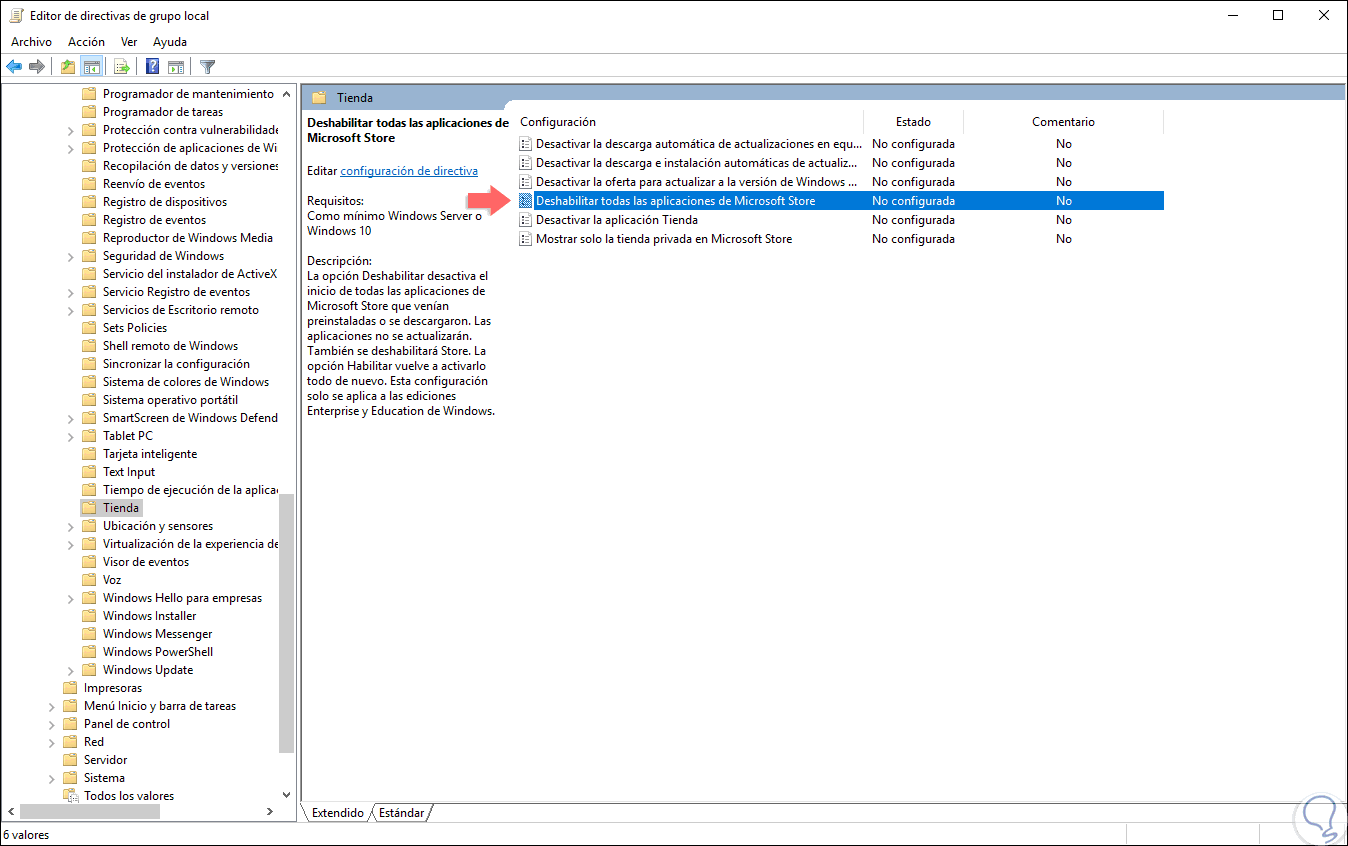Click the Sets Policies folder icon

[x=89, y=328]
